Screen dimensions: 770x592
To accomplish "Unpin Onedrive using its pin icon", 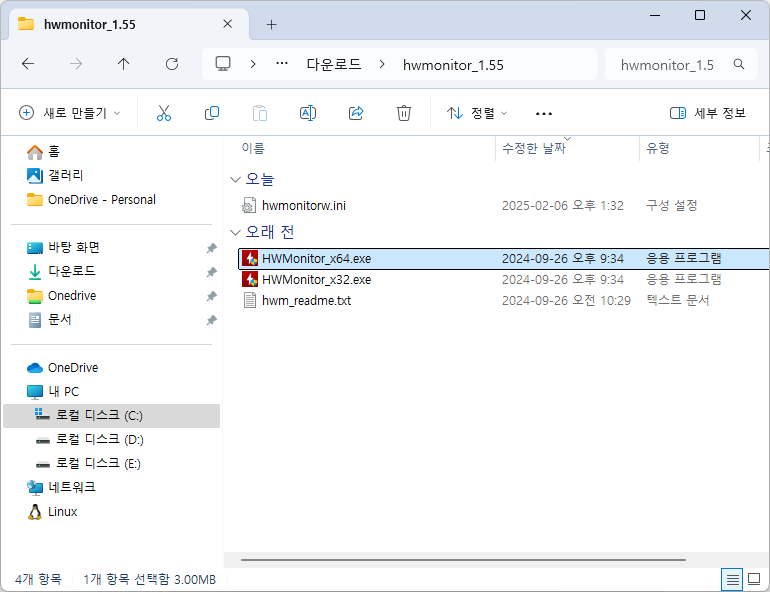I will (212, 296).
